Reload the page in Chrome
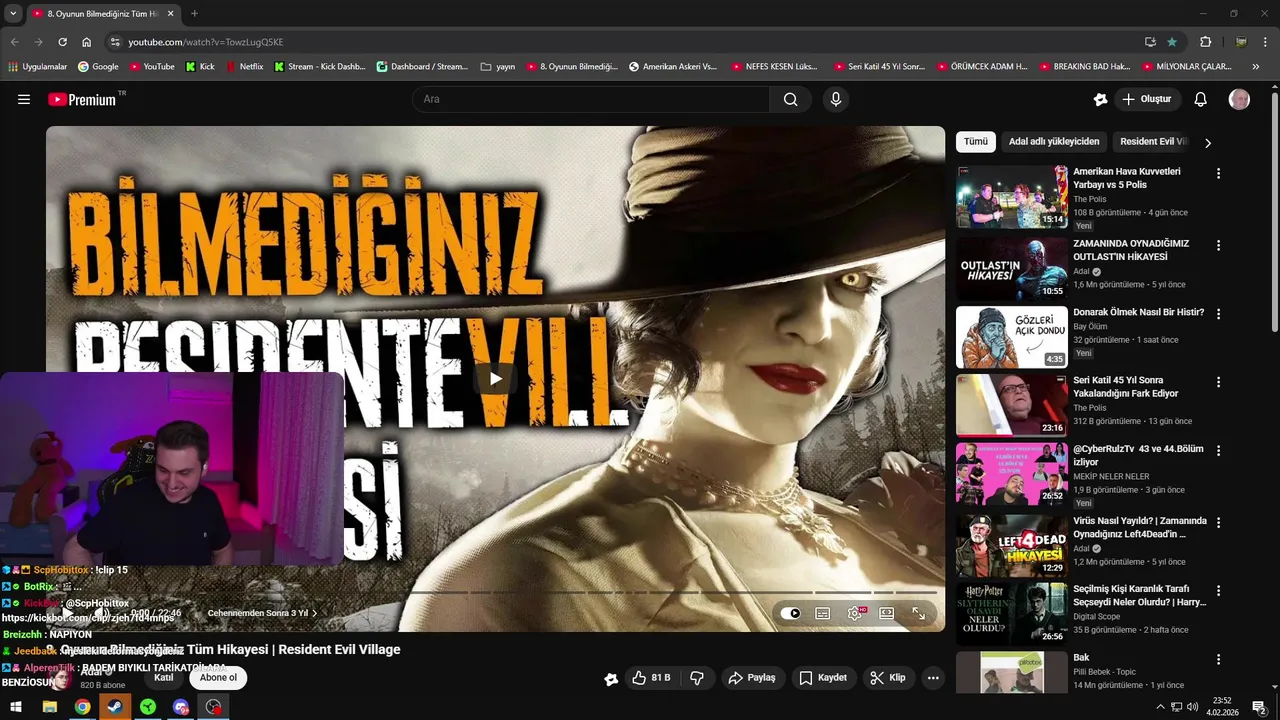Screen dimensions: 1280x720 coord(62,42)
